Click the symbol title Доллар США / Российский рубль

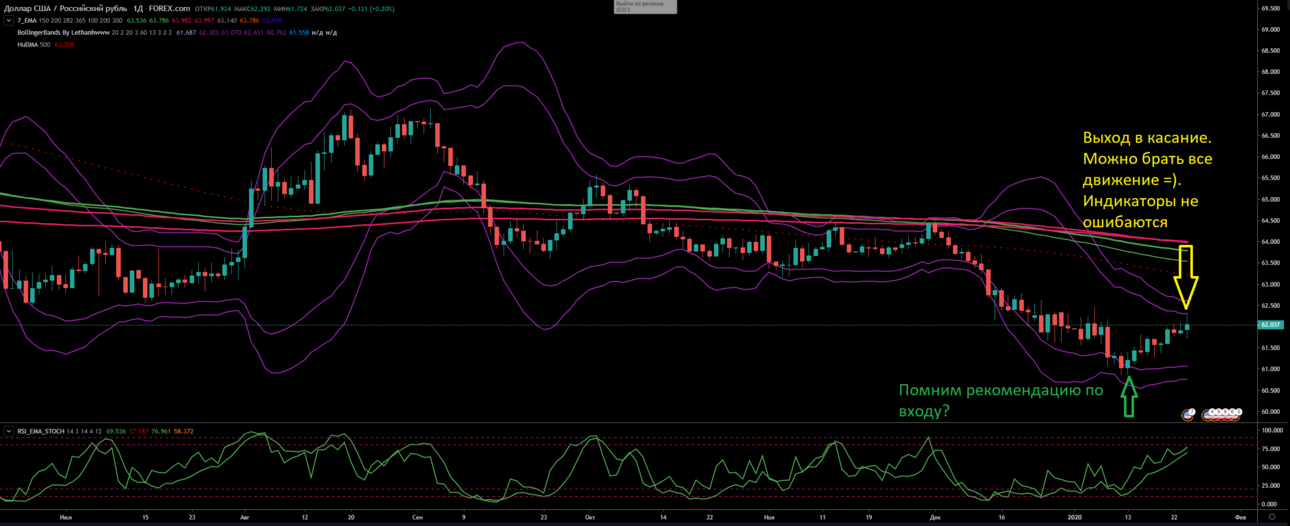(65, 8)
